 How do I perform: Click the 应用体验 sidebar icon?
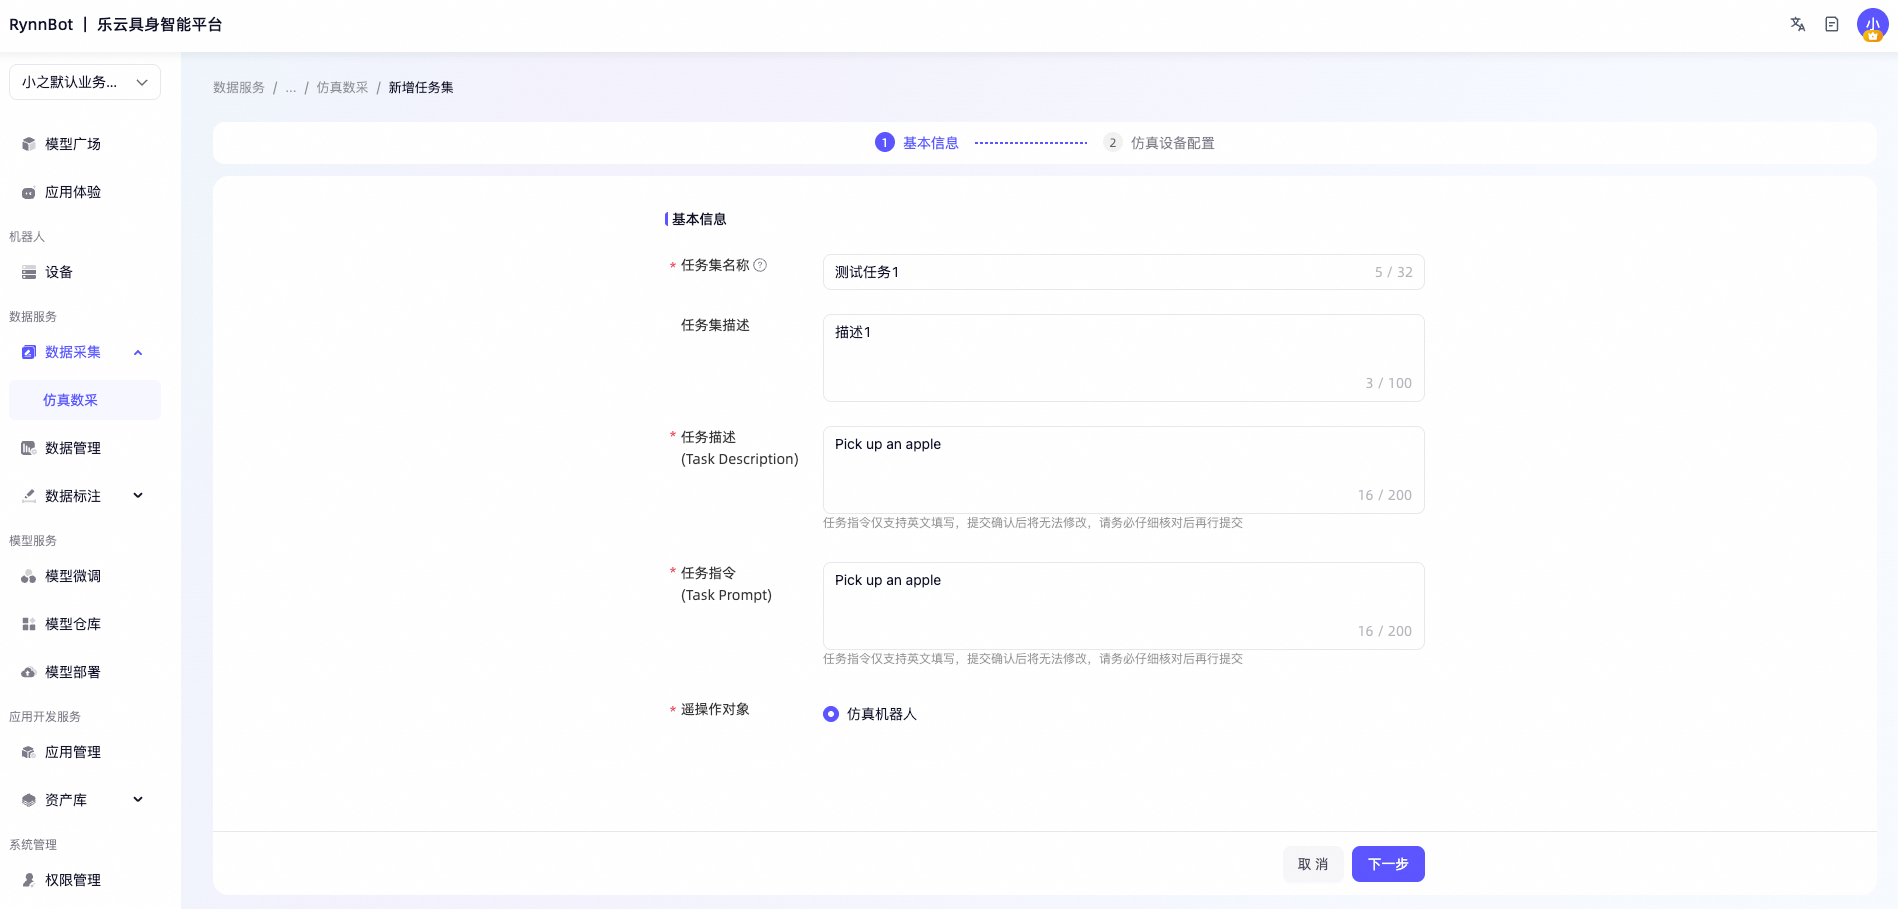coord(29,192)
